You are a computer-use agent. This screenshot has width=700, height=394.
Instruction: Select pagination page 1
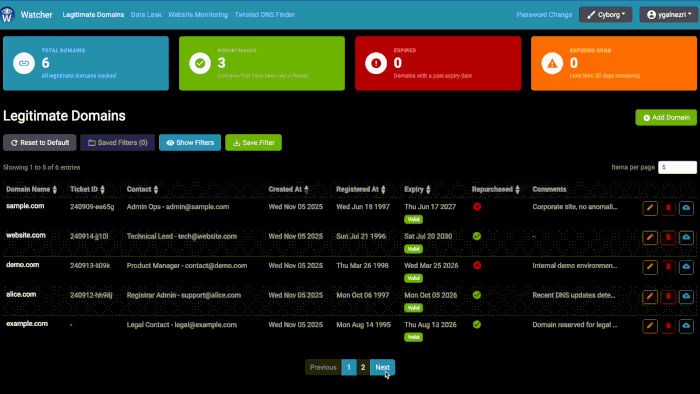[349, 367]
